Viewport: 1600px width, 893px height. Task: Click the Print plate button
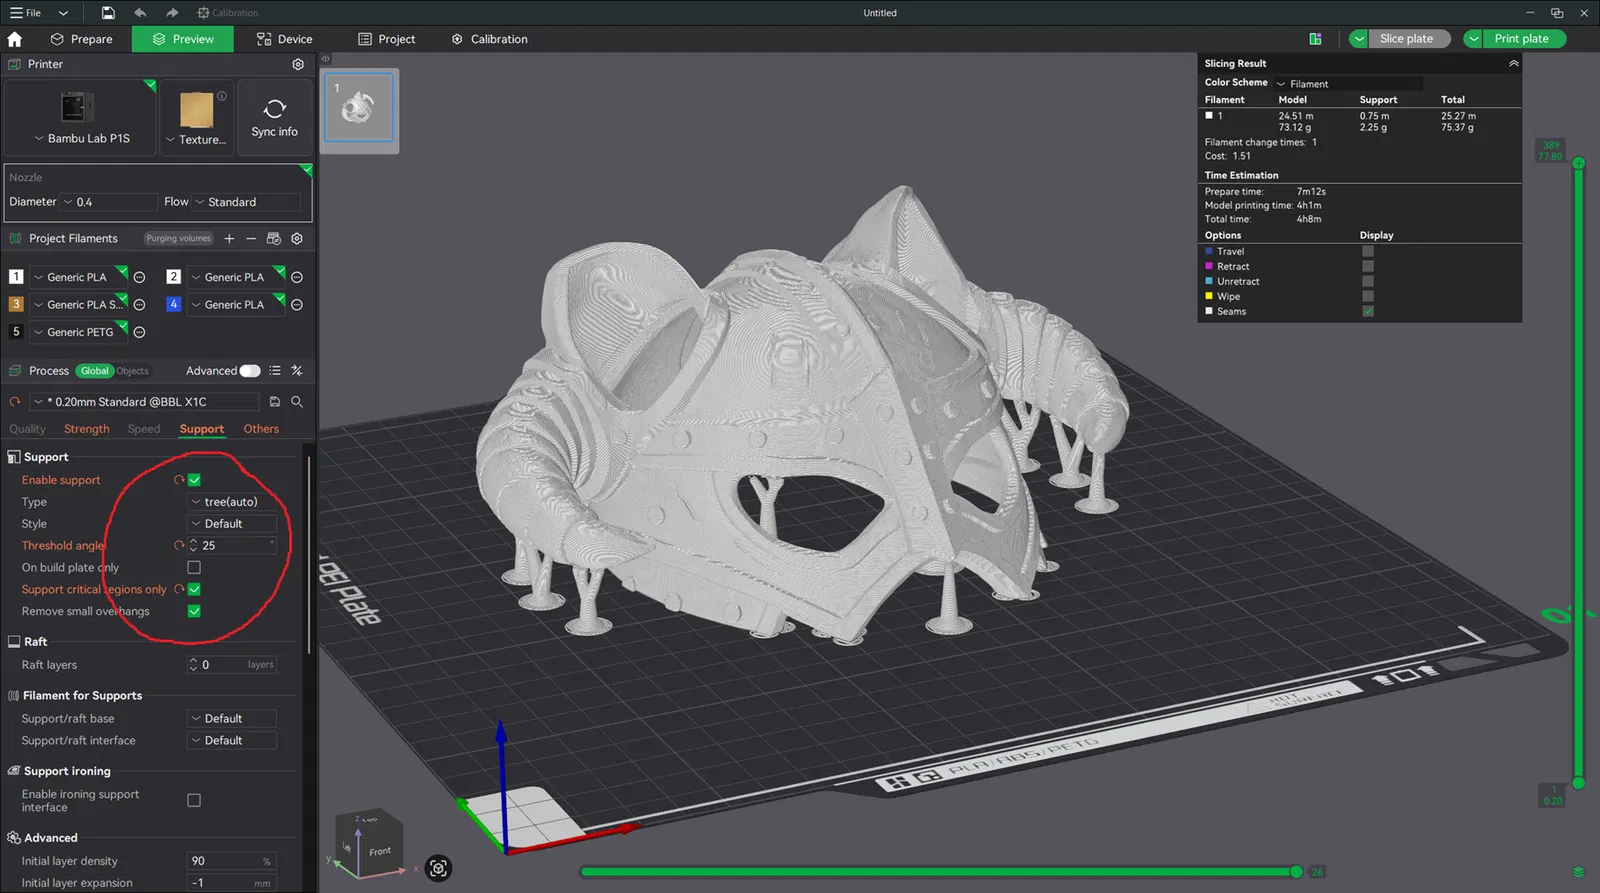tap(1521, 39)
